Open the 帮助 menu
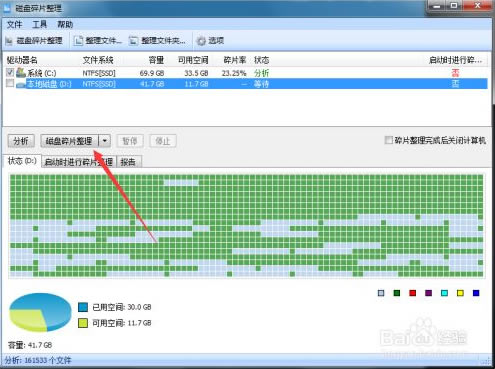 pyautogui.click(x=65, y=24)
